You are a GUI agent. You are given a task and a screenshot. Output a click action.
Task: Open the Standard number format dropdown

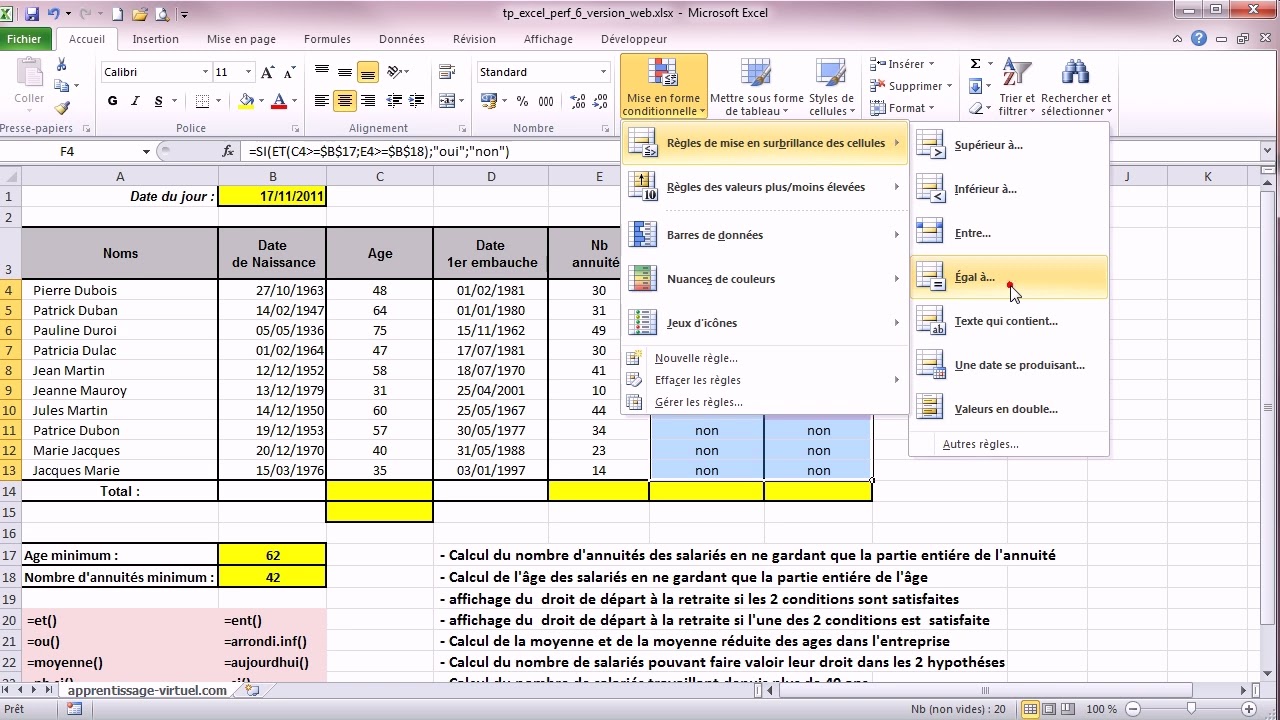click(x=603, y=72)
